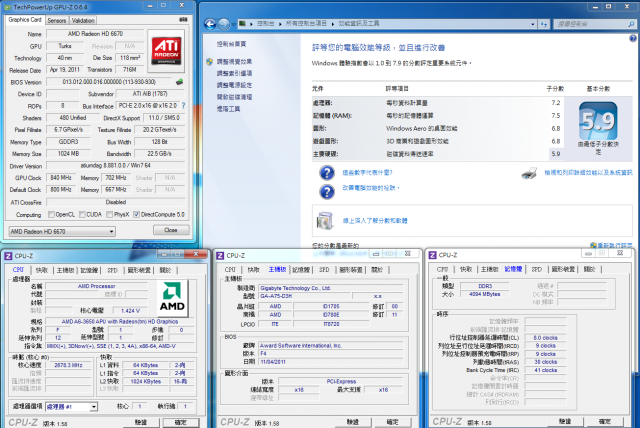Open help with the blue question icon at top right
Image resolution: width=640 pixels, height=428 pixels.
(633, 38)
